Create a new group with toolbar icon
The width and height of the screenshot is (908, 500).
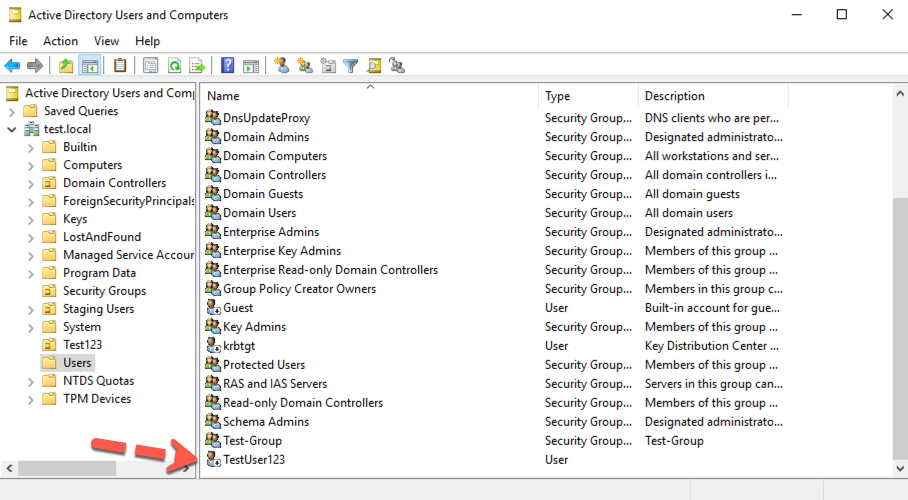[x=305, y=65]
